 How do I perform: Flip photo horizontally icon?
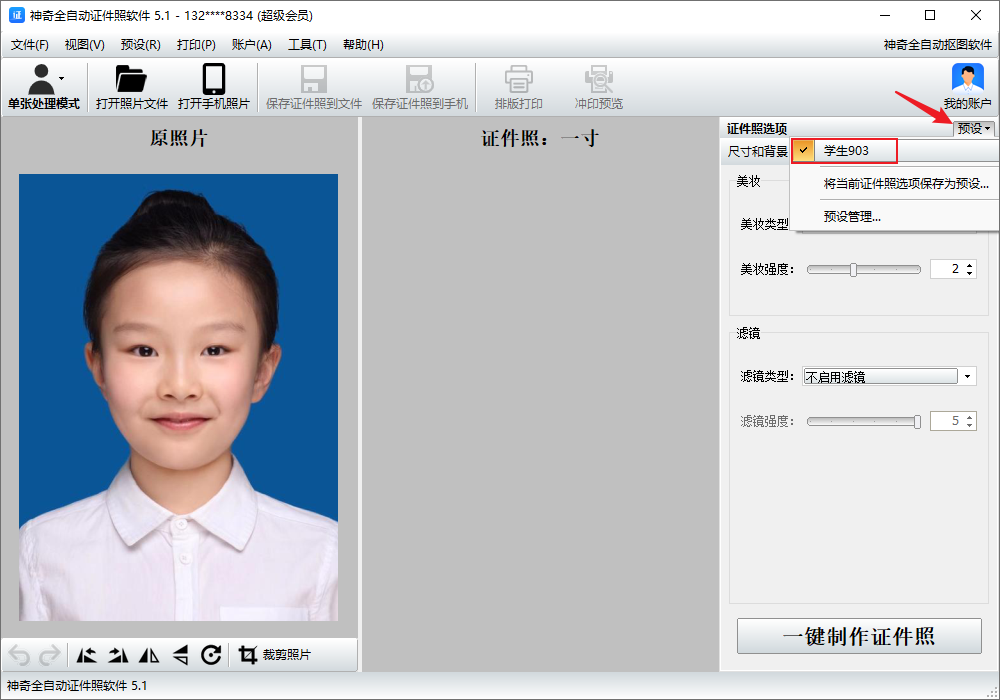click(x=149, y=655)
